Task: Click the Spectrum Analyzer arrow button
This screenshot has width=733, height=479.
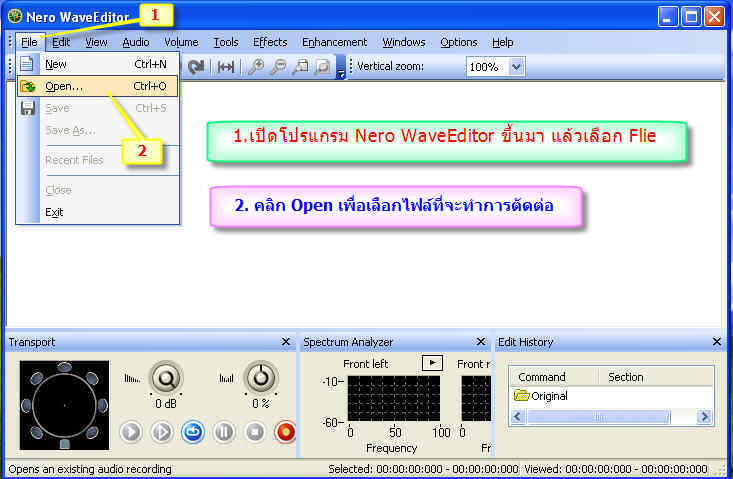Action: [432, 363]
